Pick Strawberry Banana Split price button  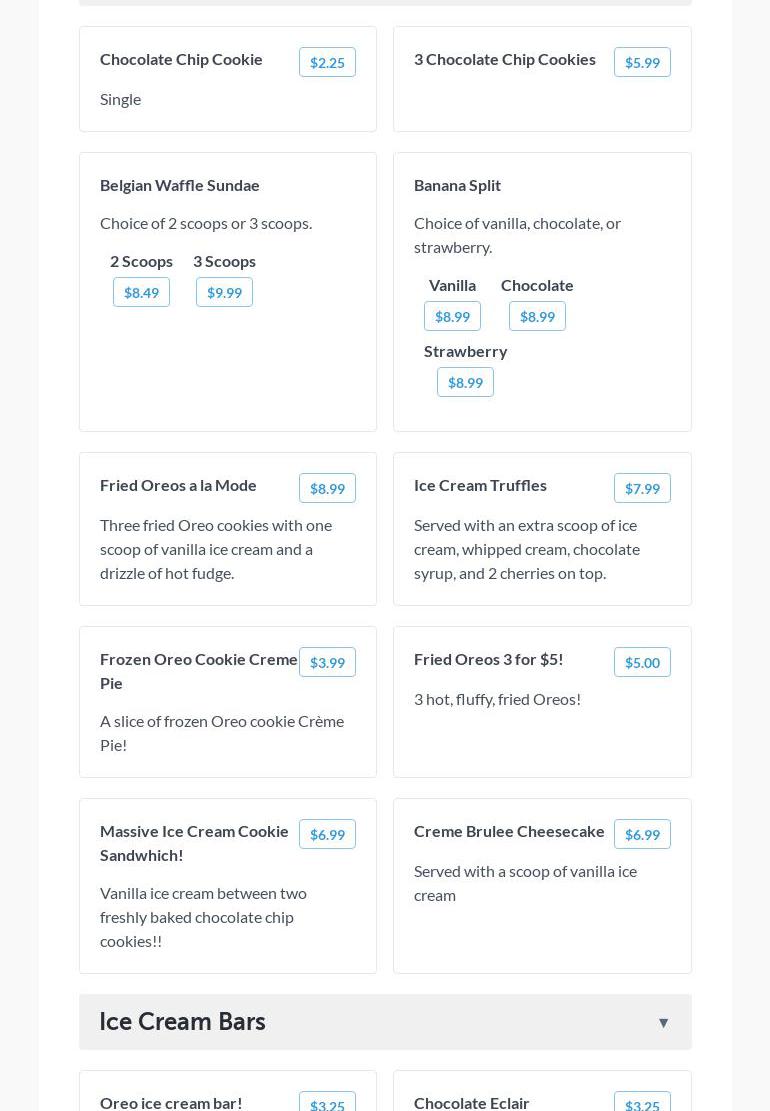click(465, 382)
